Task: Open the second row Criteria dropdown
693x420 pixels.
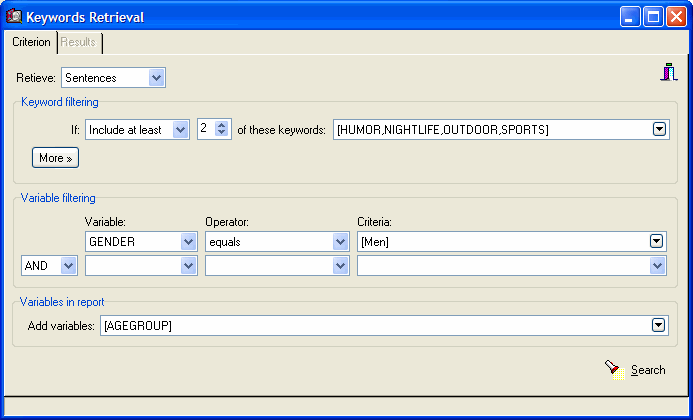Action: coord(657,265)
